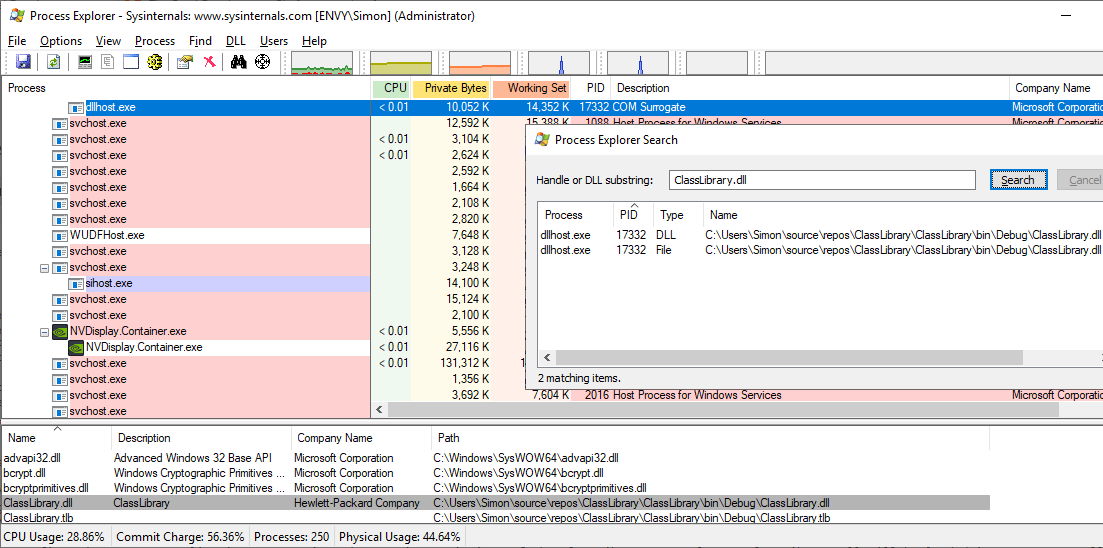Sort search results by PID column
Image resolution: width=1103 pixels, height=548 pixels.
pos(632,215)
